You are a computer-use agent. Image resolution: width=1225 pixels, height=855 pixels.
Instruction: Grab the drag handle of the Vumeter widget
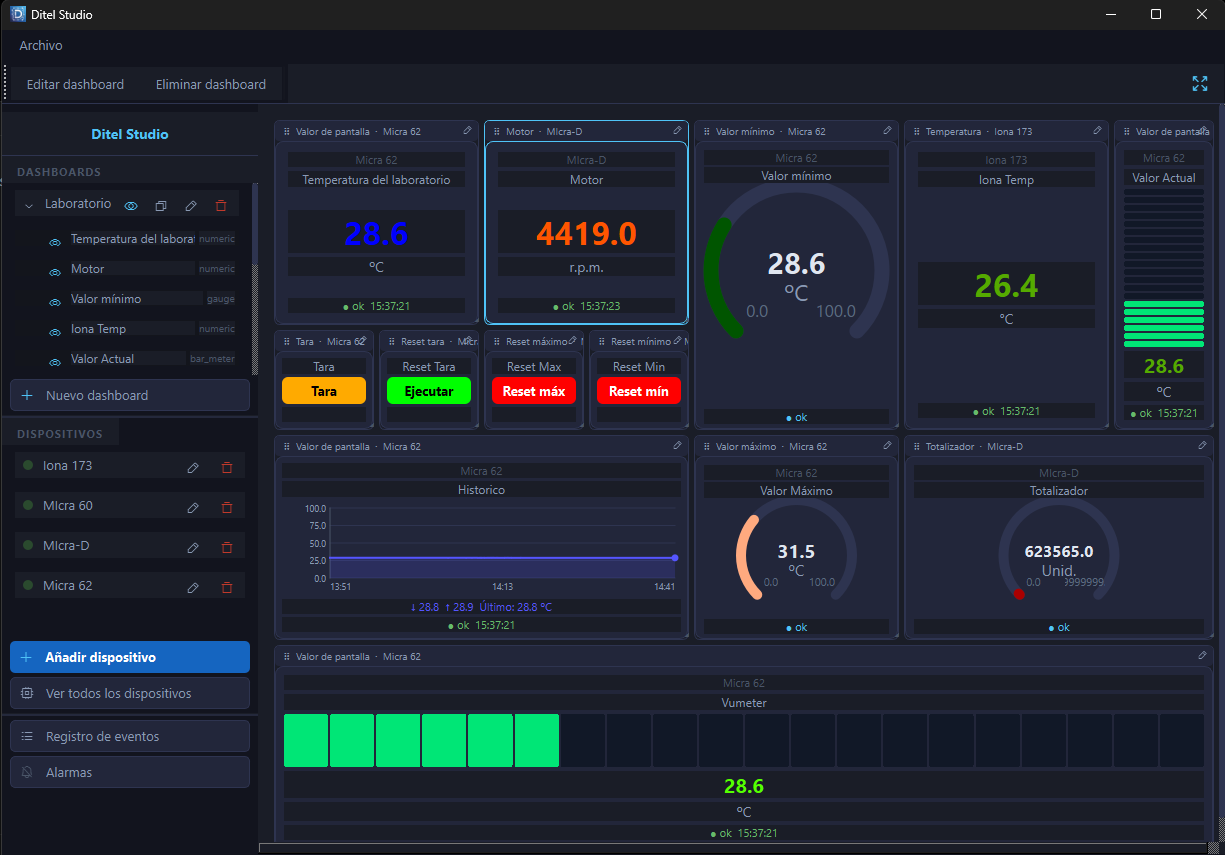click(287, 657)
